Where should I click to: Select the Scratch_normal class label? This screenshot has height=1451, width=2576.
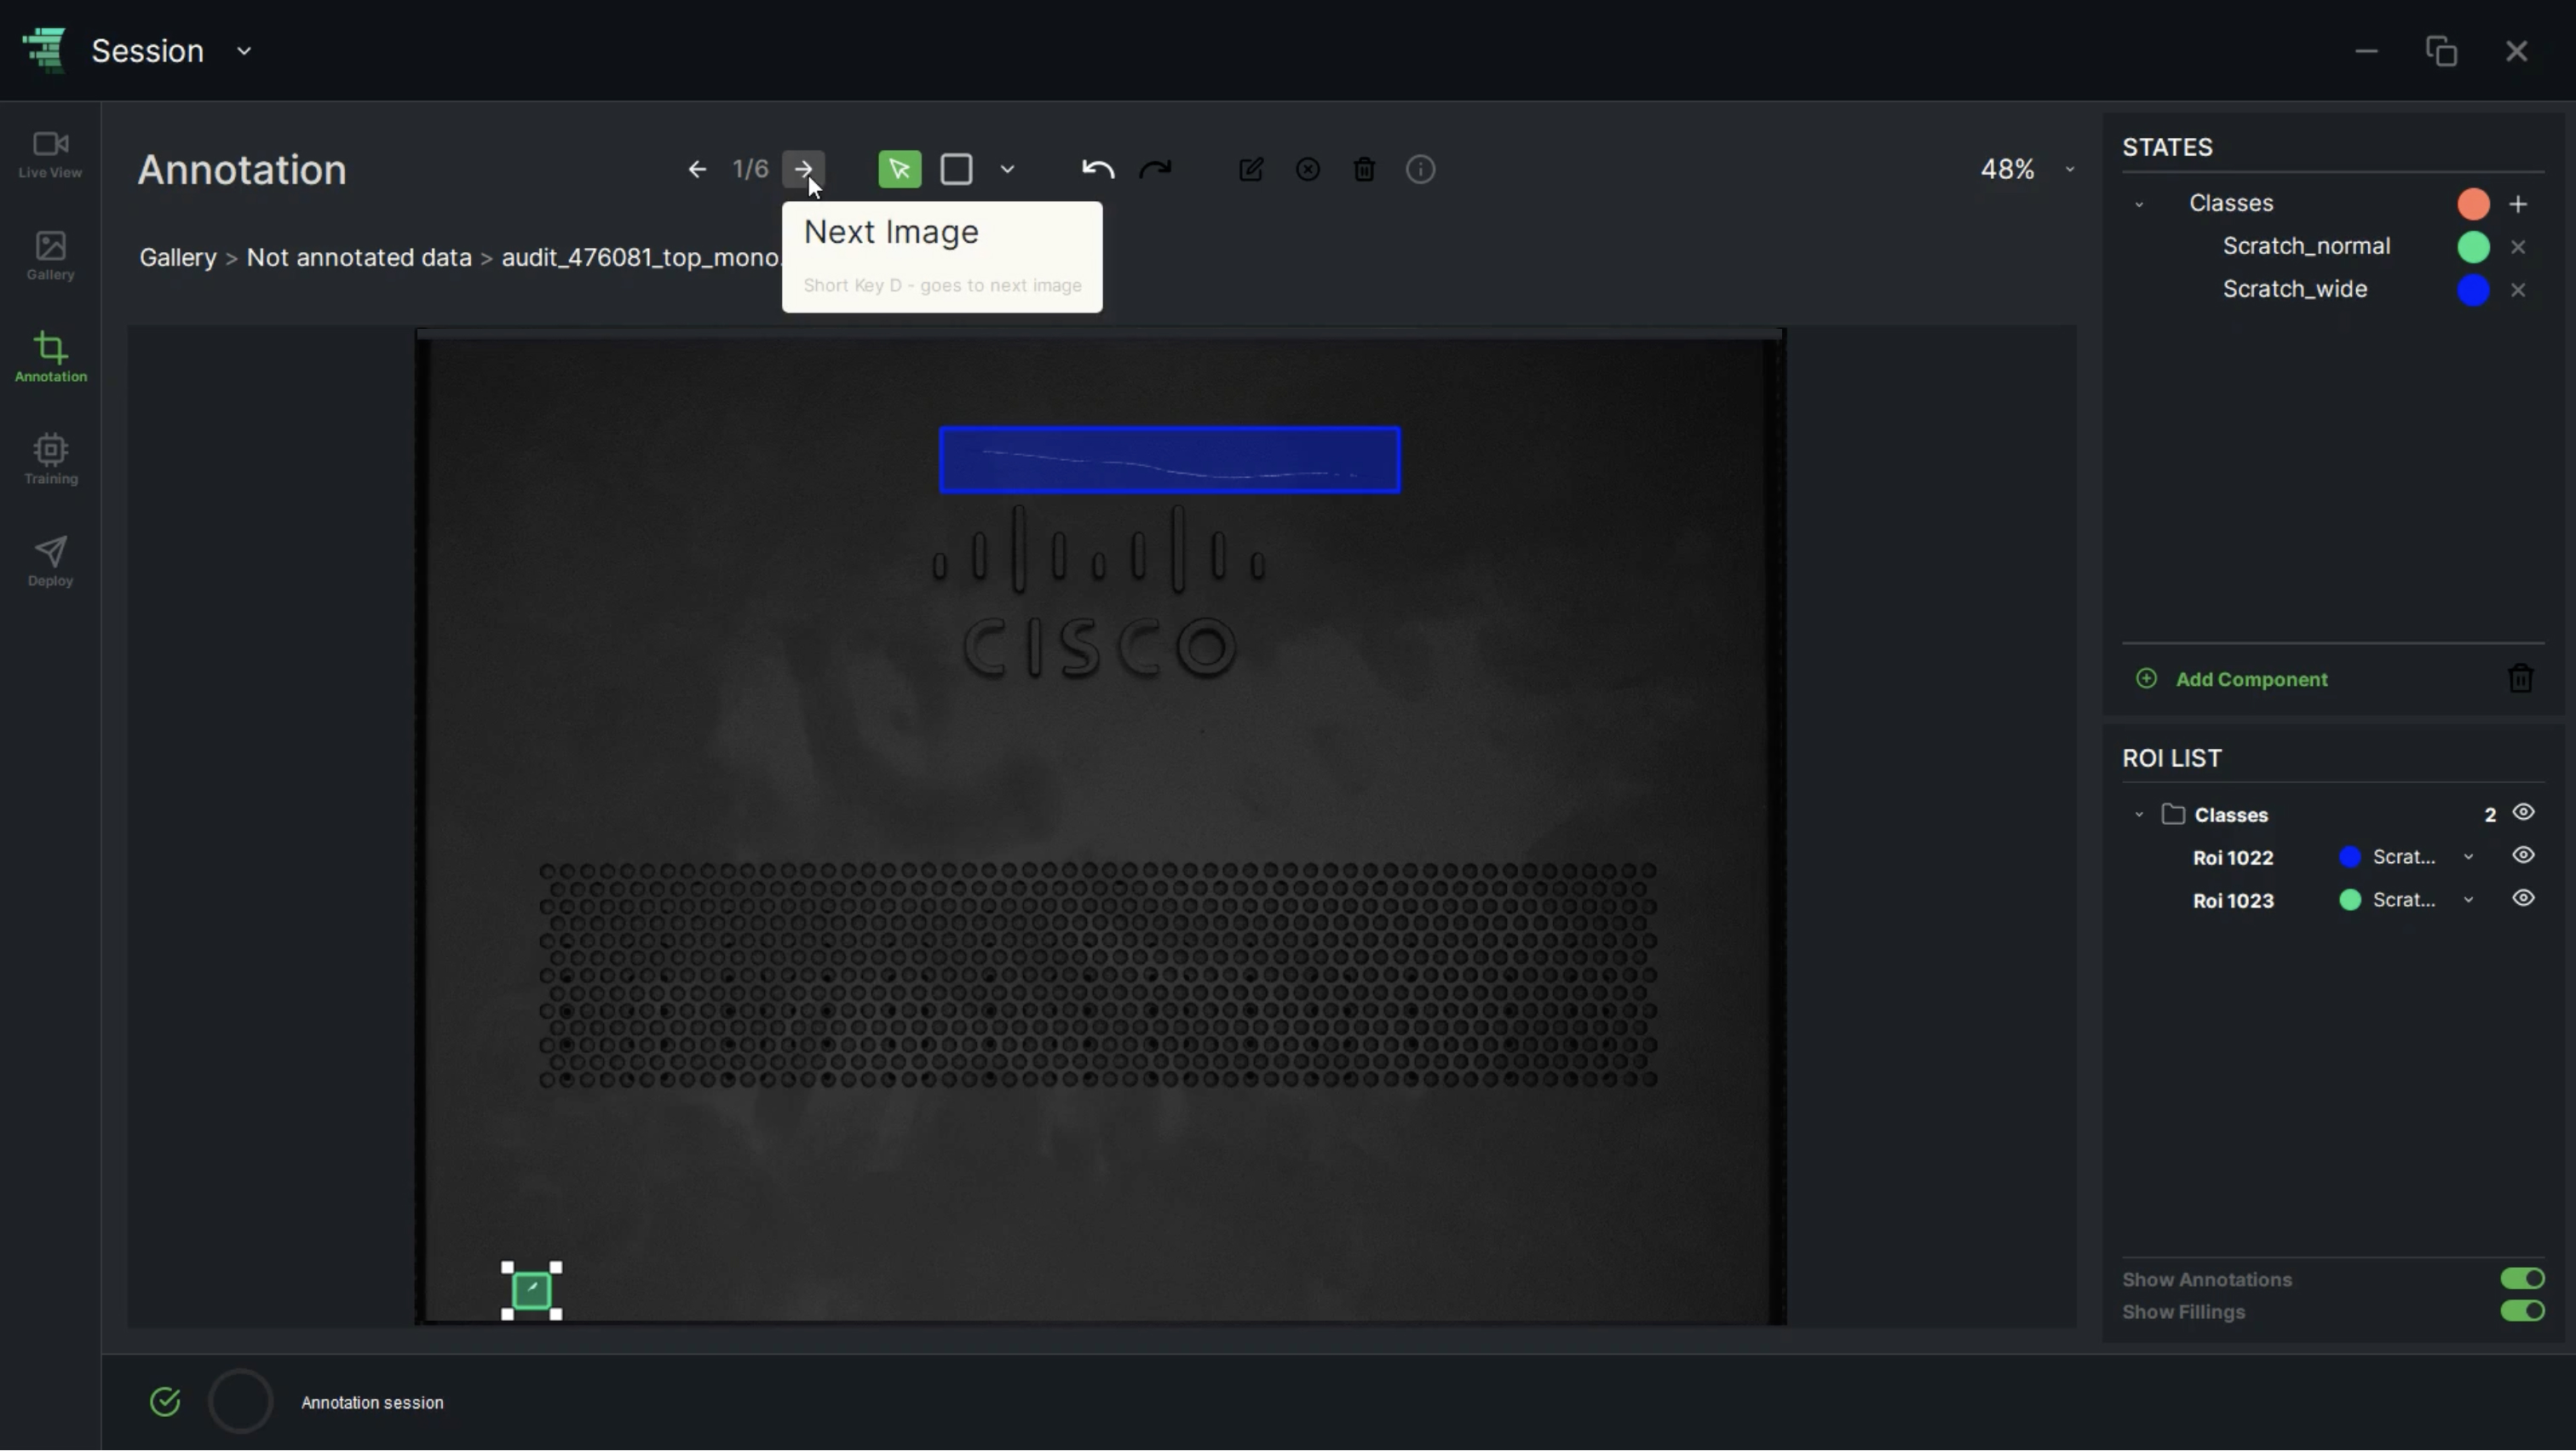click(2306, 246)
